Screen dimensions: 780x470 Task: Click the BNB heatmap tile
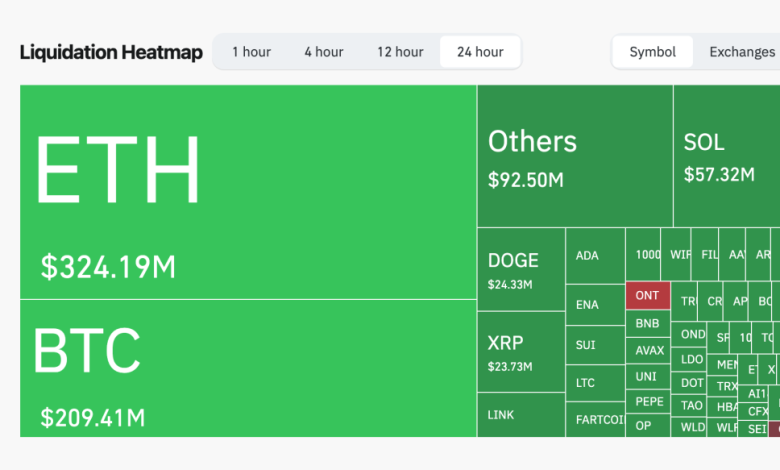pyautogui.click(x=648, y=324)
